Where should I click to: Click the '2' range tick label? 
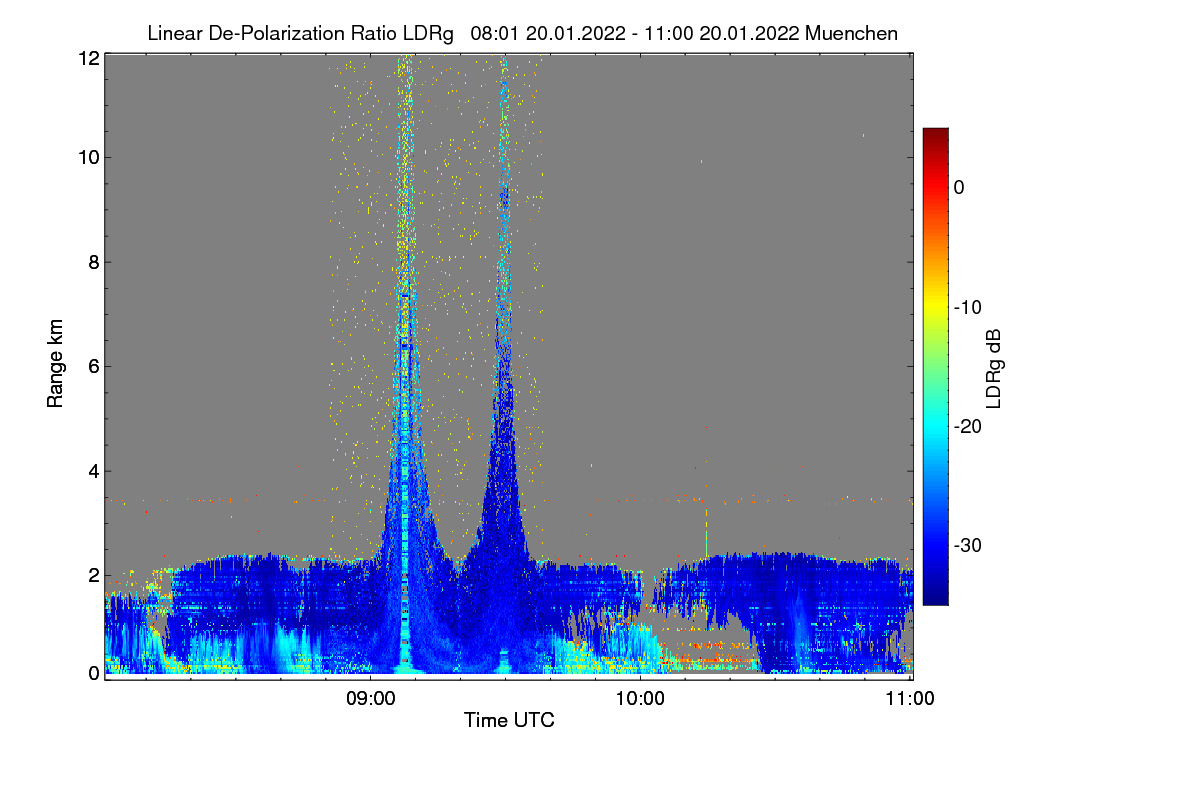pos(93,575)
